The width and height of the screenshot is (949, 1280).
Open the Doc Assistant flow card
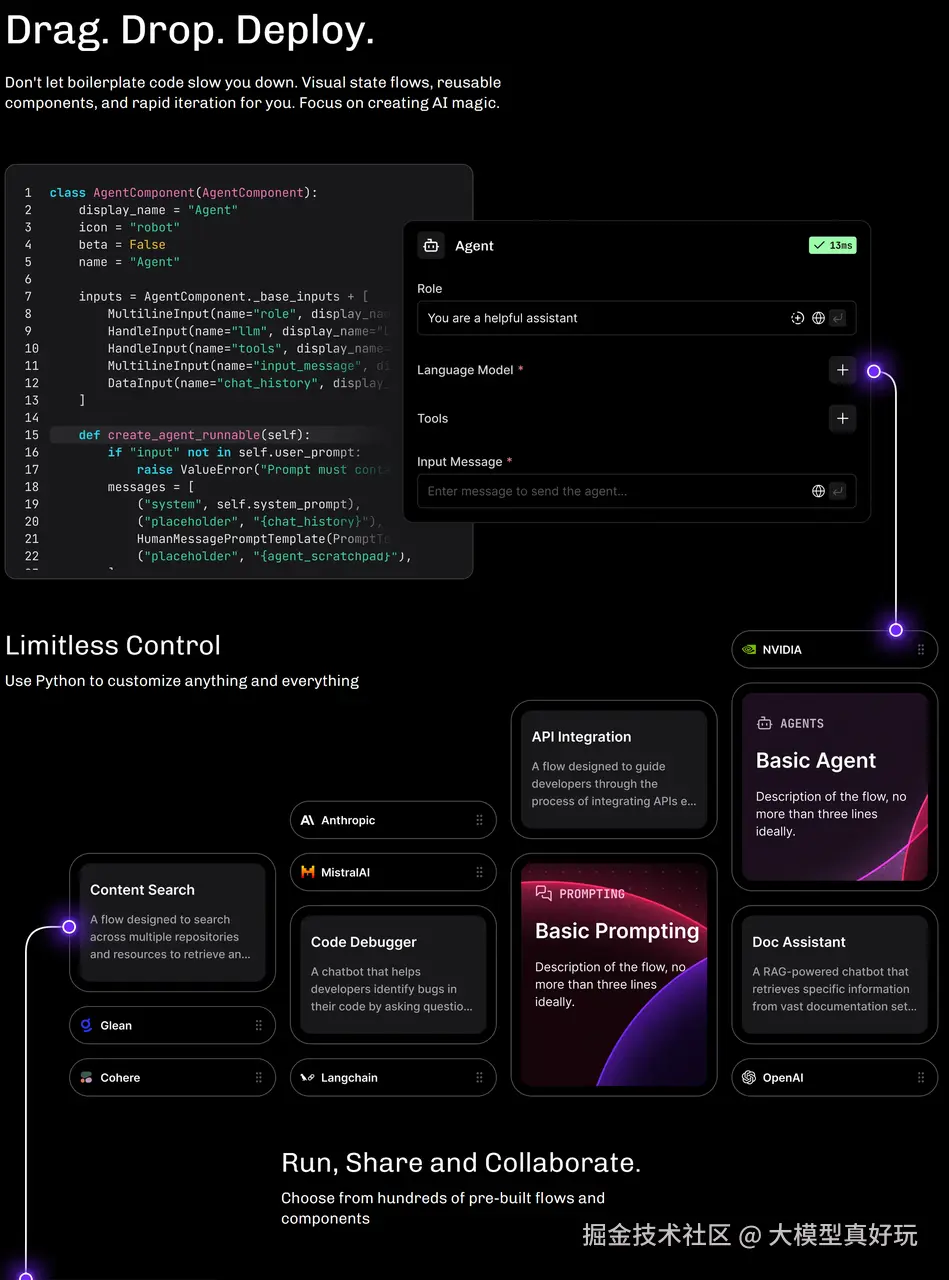pos(835,975)
